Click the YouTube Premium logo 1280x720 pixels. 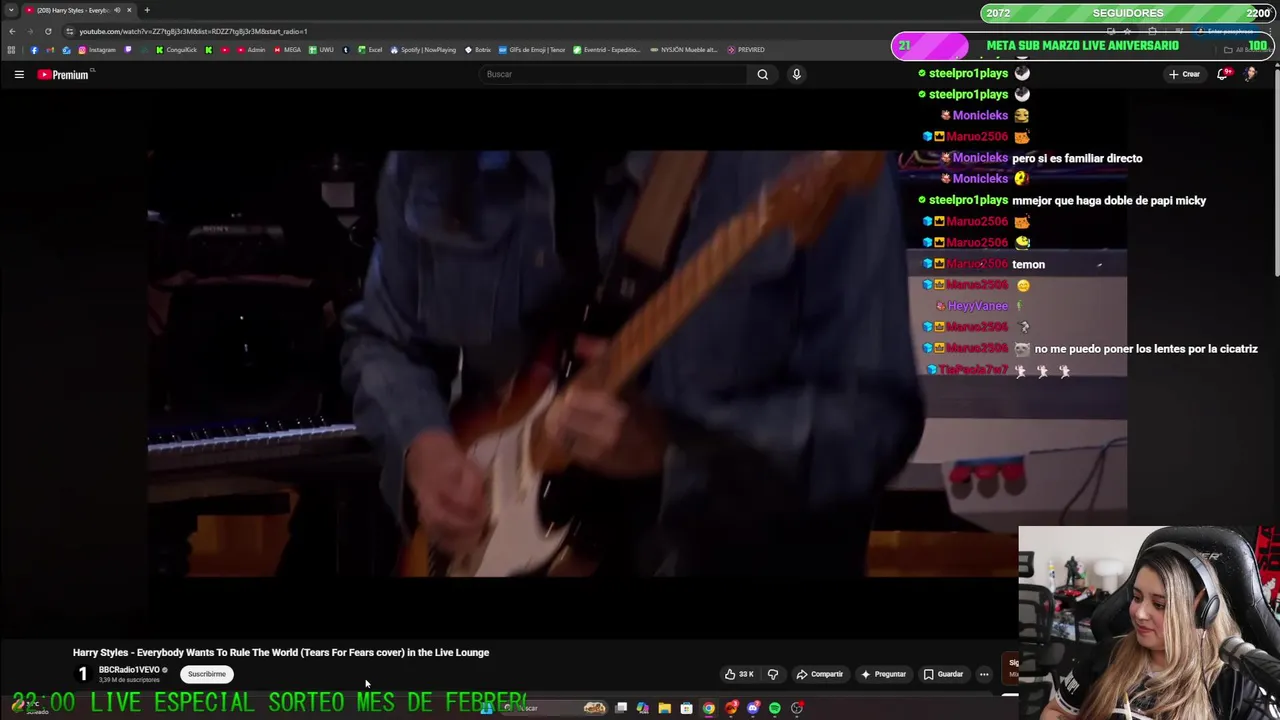(x=64, y=74)
